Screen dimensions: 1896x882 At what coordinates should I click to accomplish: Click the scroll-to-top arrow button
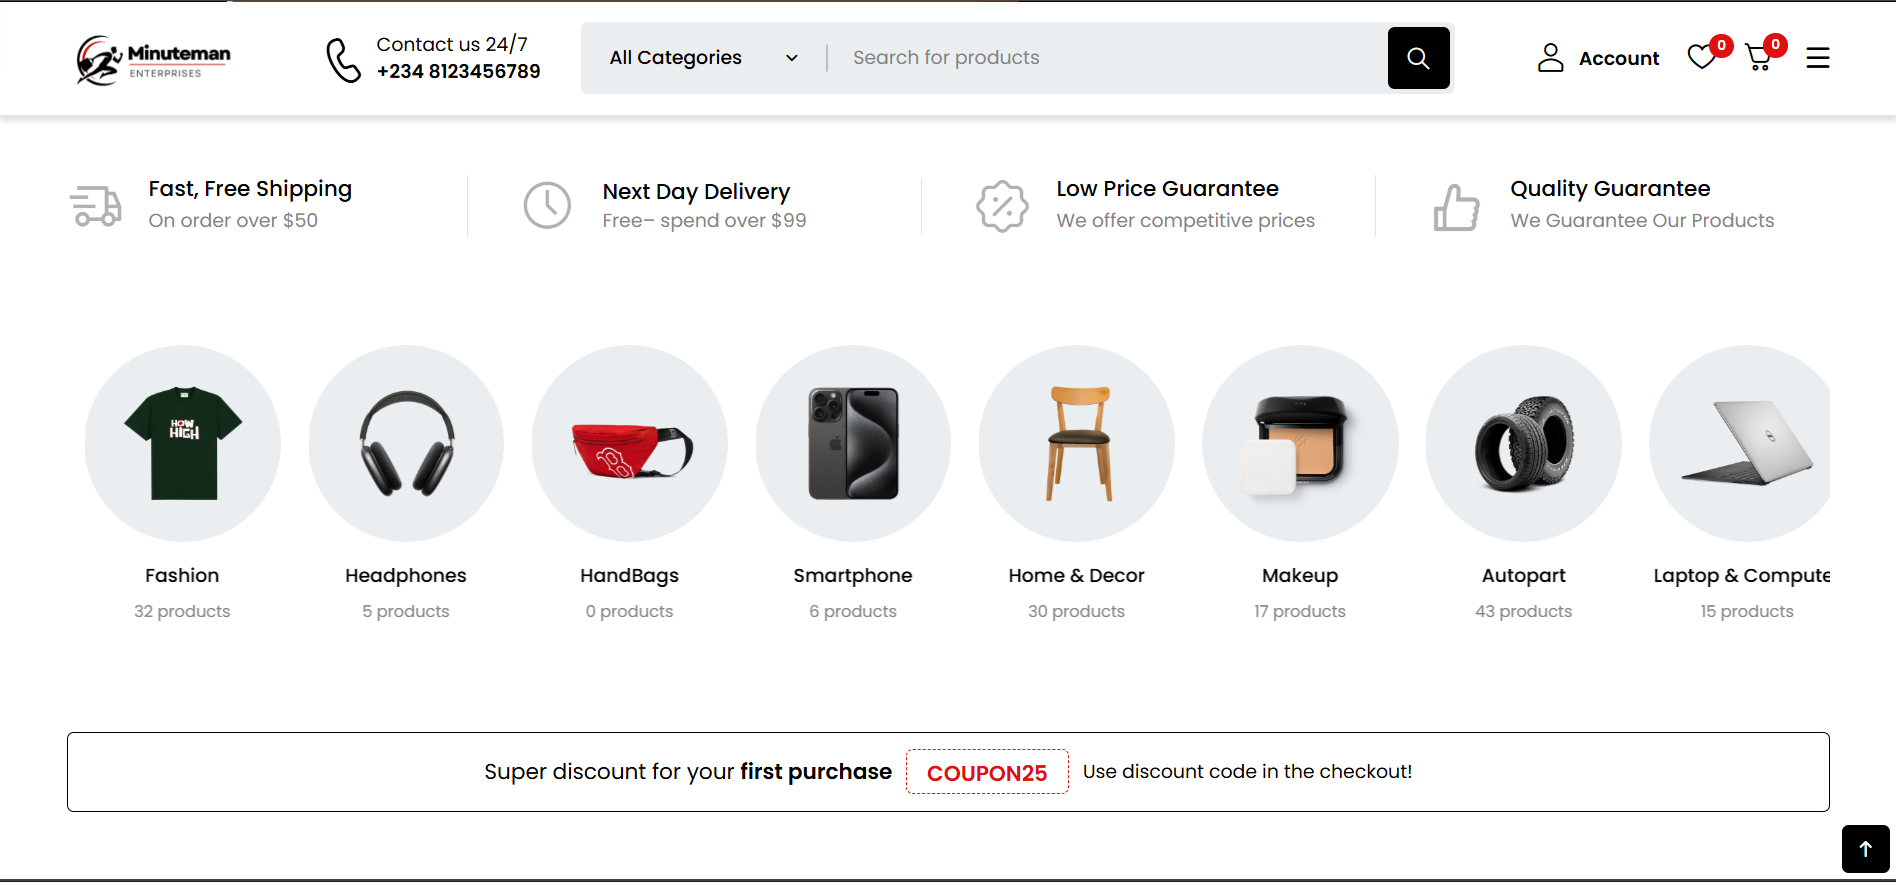click(1865, 849)
